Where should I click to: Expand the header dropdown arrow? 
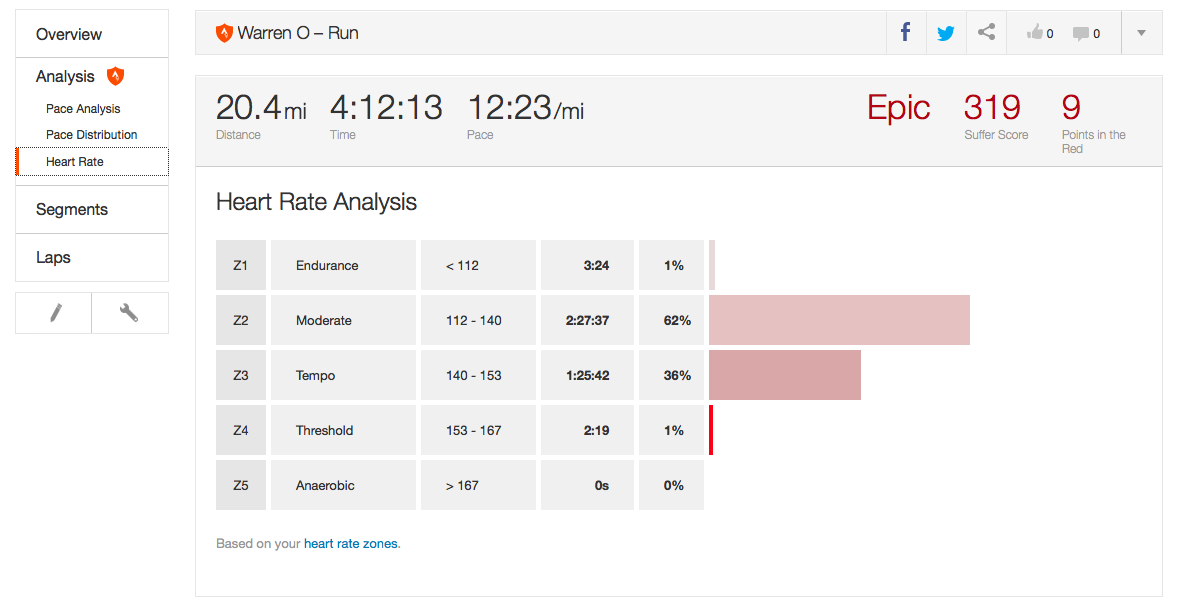[x=1141, y=33]
